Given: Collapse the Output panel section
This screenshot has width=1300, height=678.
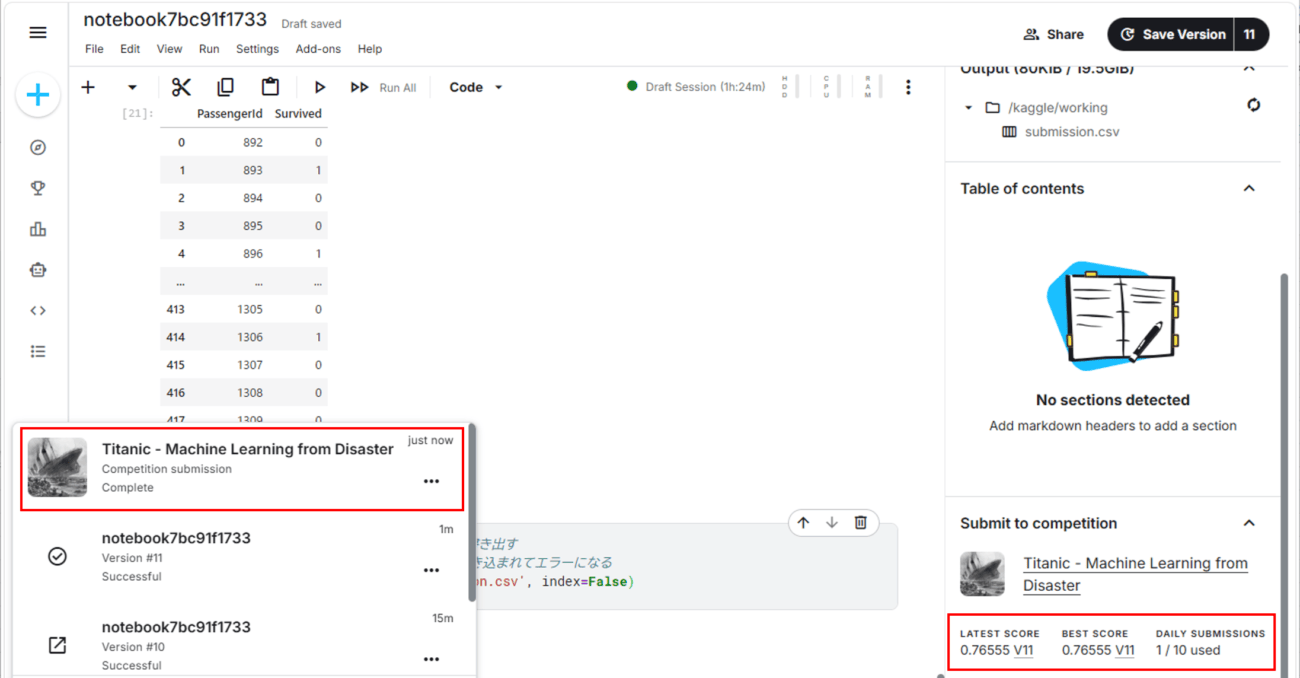Looking at the screenshot, I should tap(1249, 68).
